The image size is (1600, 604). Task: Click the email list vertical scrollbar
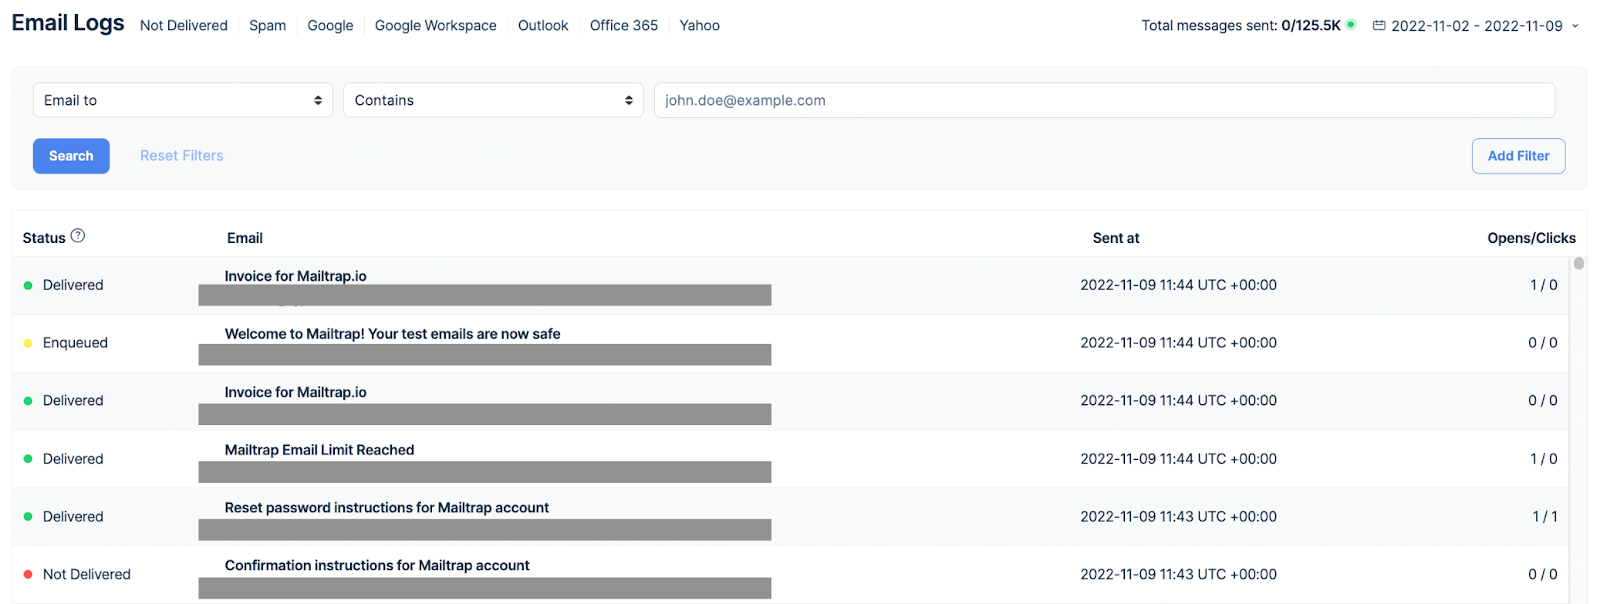tap(1579, 264)
